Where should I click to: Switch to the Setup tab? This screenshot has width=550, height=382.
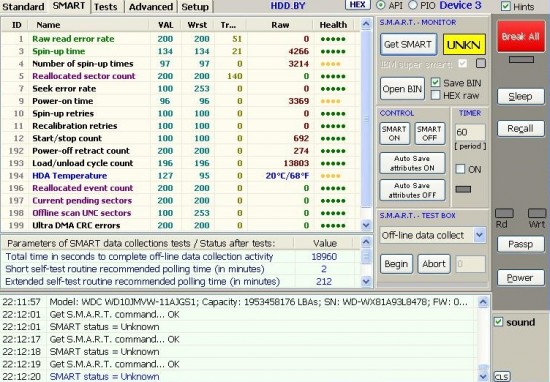195,7
